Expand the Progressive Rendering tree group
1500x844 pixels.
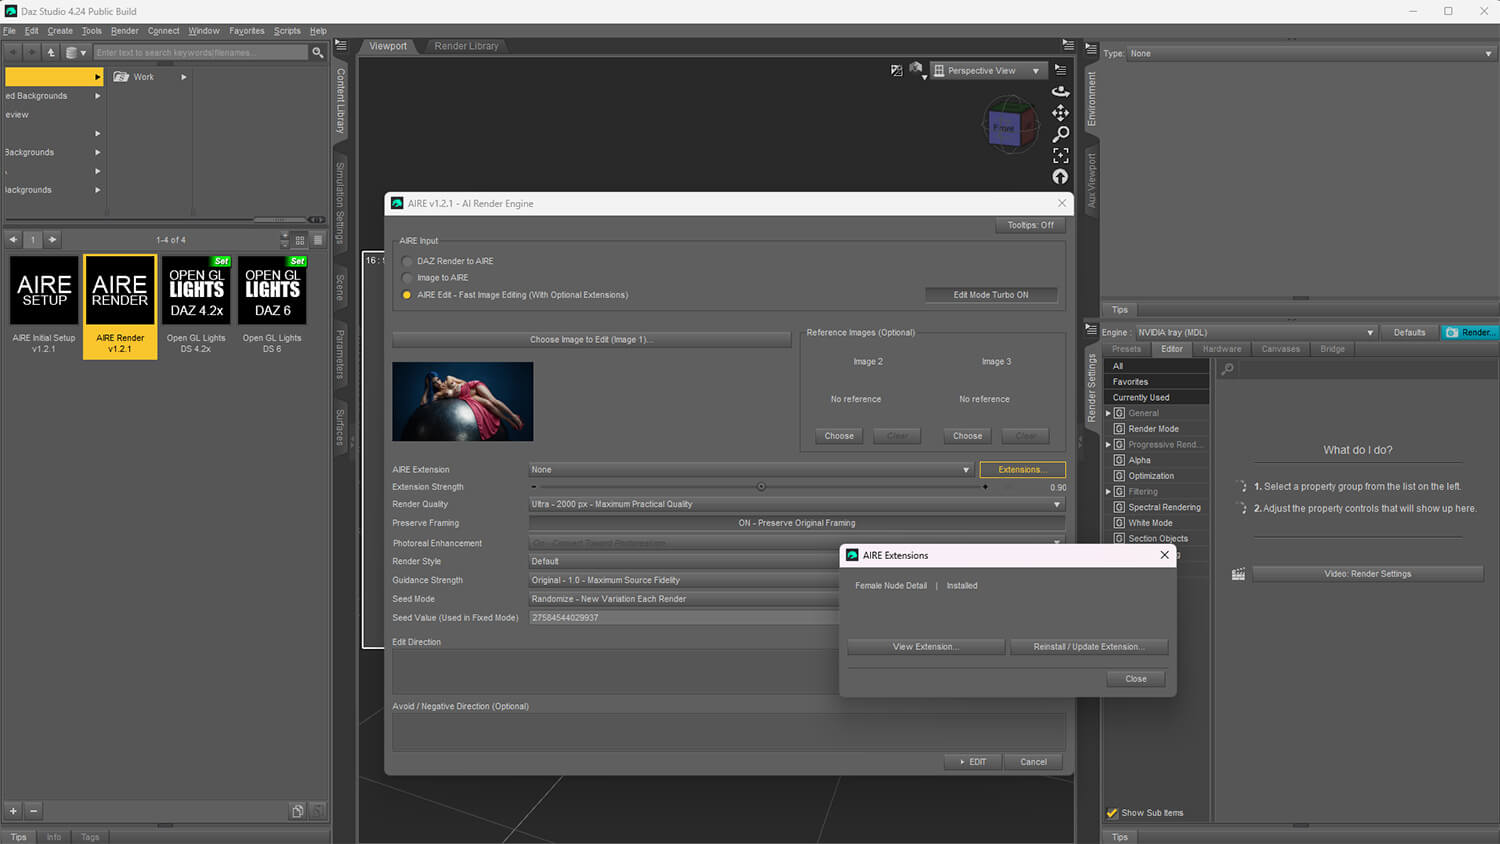1108,444
